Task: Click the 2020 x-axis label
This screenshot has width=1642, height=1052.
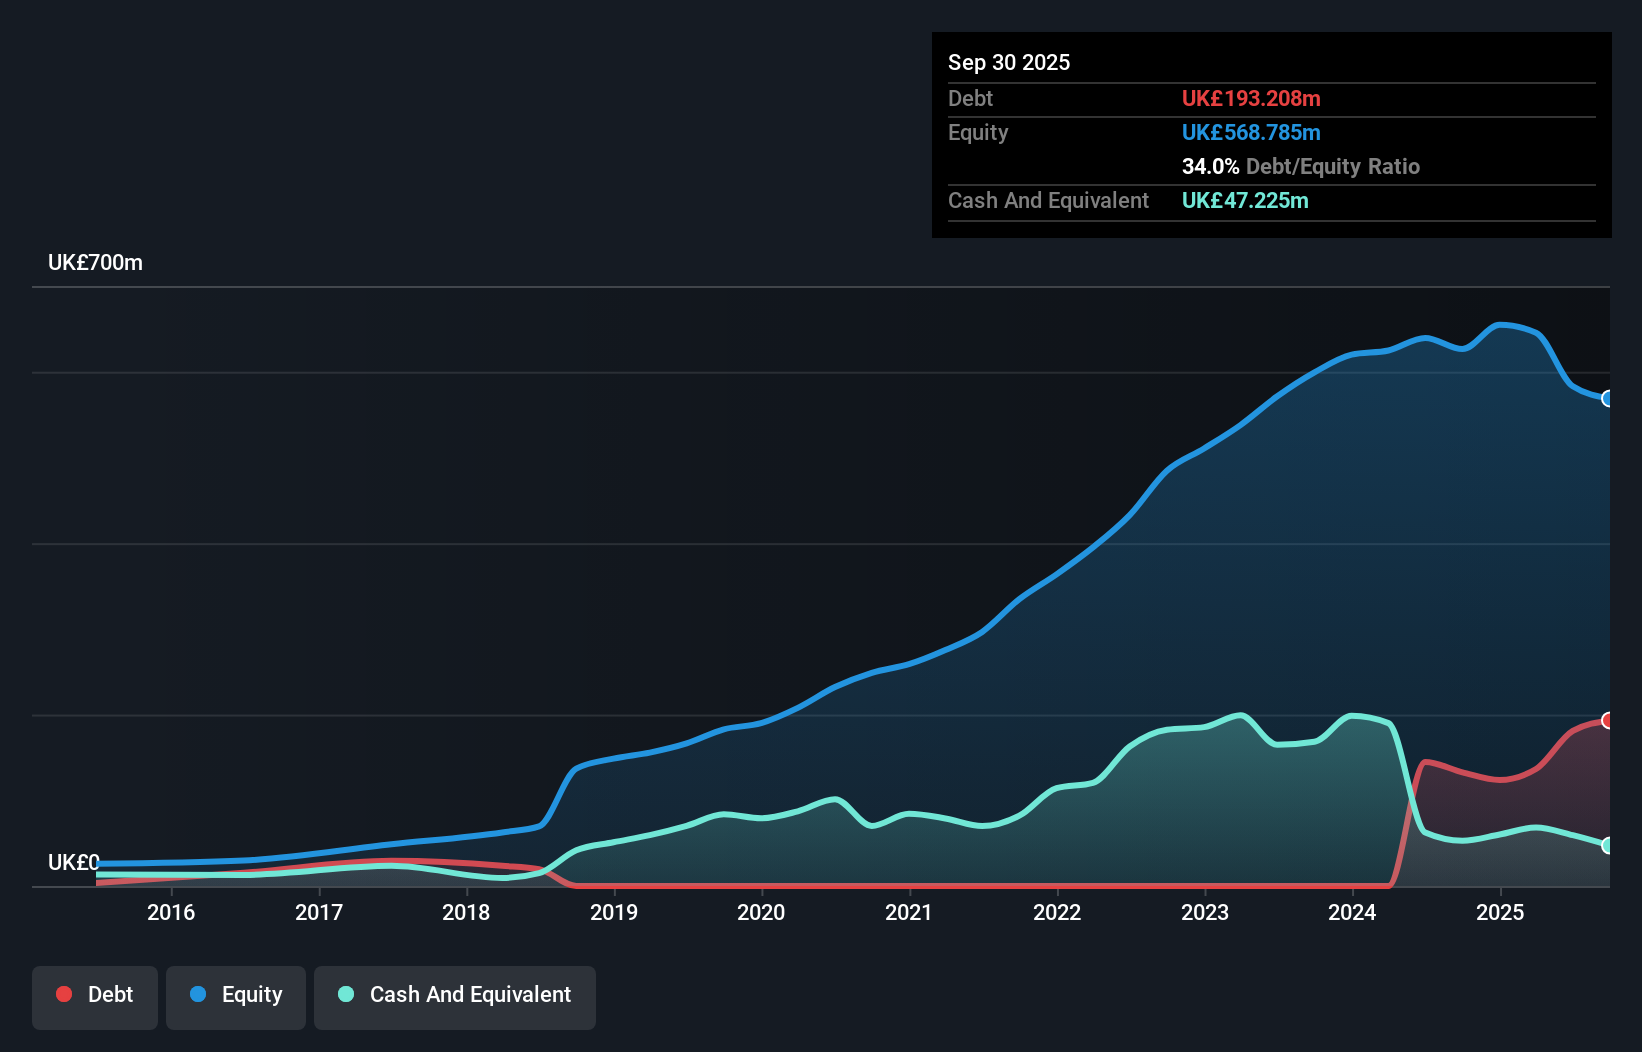Action: tap(761, 912)
